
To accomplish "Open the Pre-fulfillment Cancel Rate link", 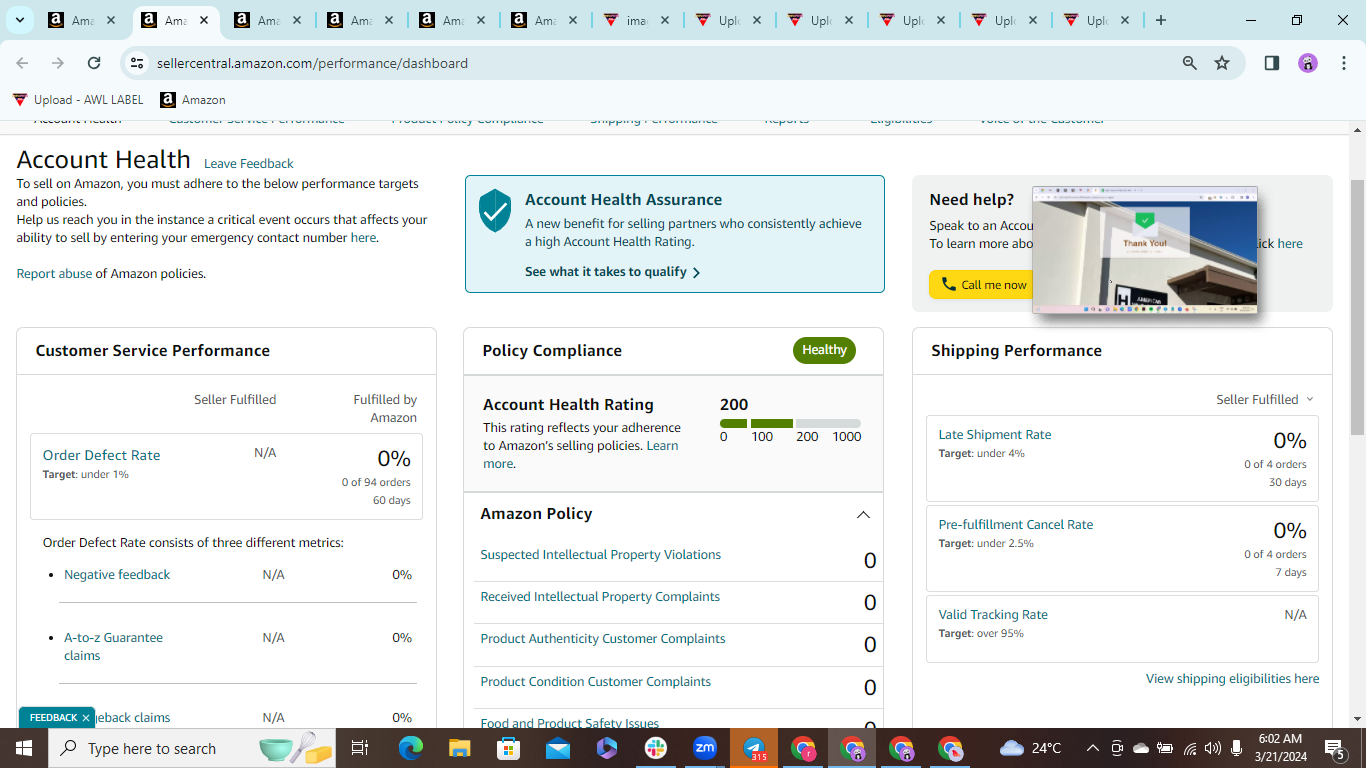I will tap(1015, 524).
